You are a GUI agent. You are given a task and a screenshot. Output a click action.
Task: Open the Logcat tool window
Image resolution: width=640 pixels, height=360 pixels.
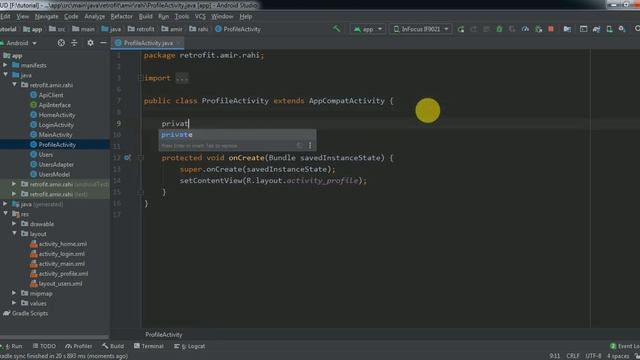[x=190, y=346]
